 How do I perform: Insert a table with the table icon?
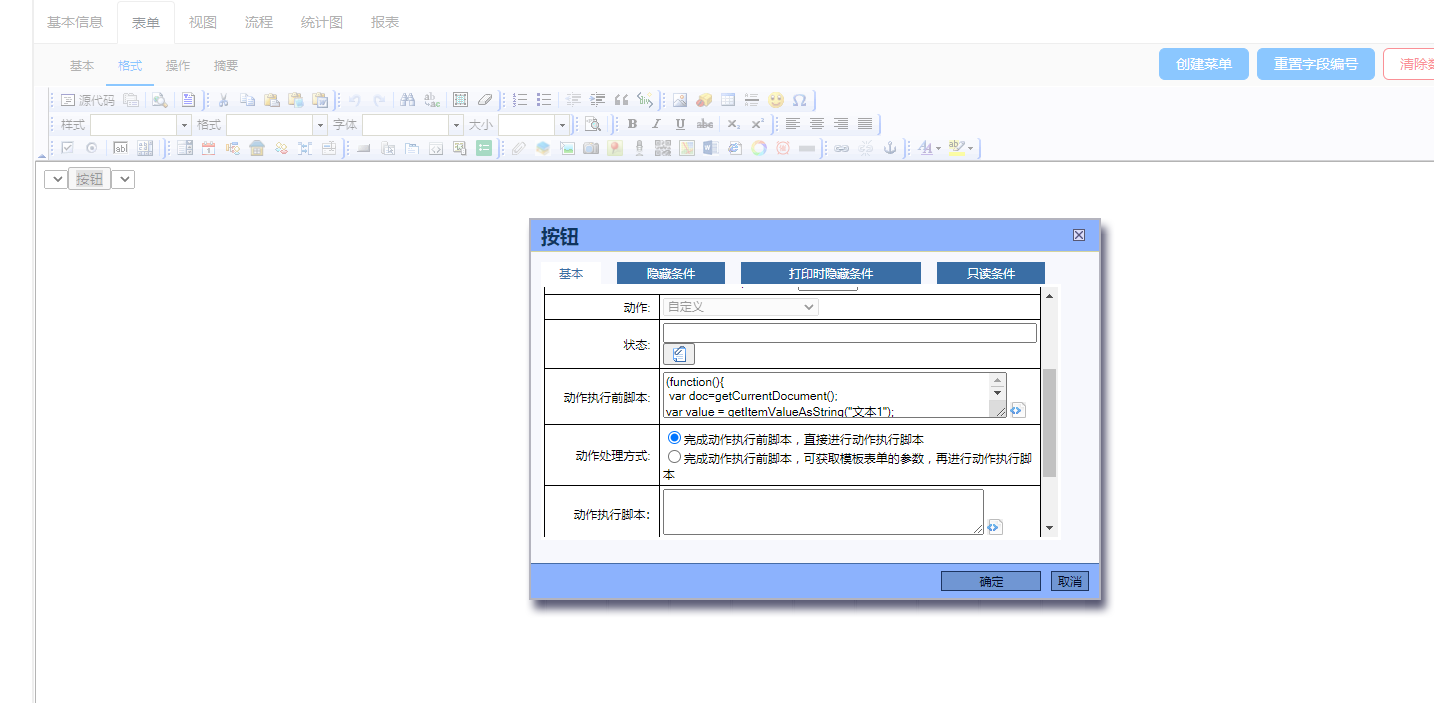pos(728,100)
